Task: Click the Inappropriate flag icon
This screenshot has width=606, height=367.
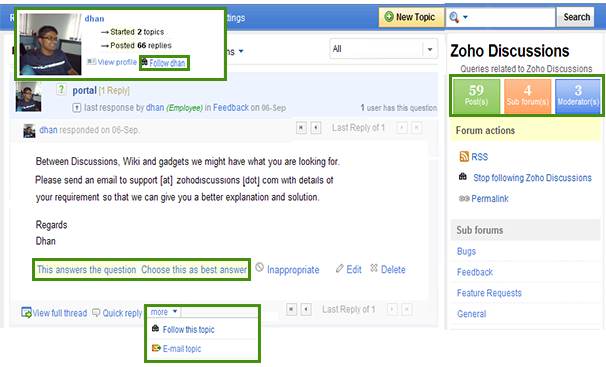Action: (x=260, y=267)
